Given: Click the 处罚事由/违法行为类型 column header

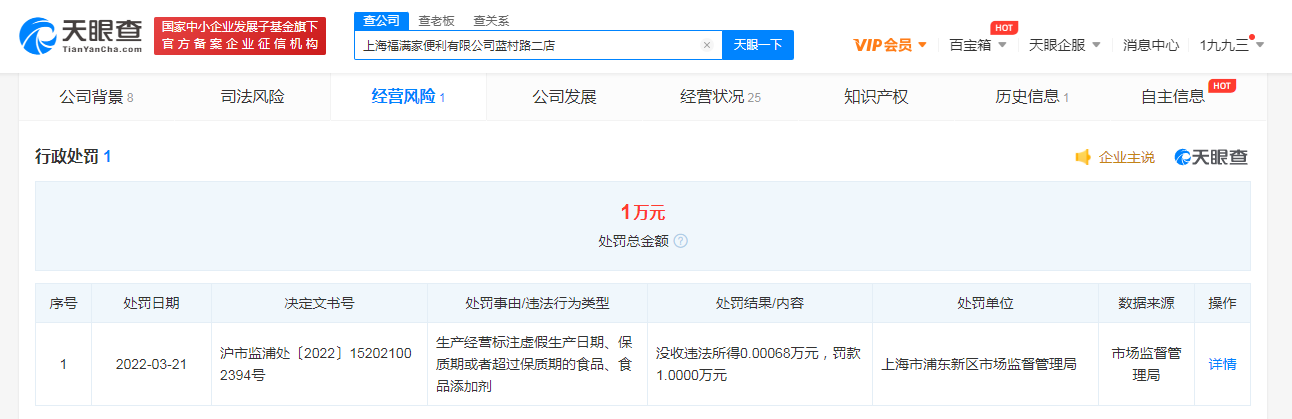Looking at the screenshot, I should click(x=537, y=303).
